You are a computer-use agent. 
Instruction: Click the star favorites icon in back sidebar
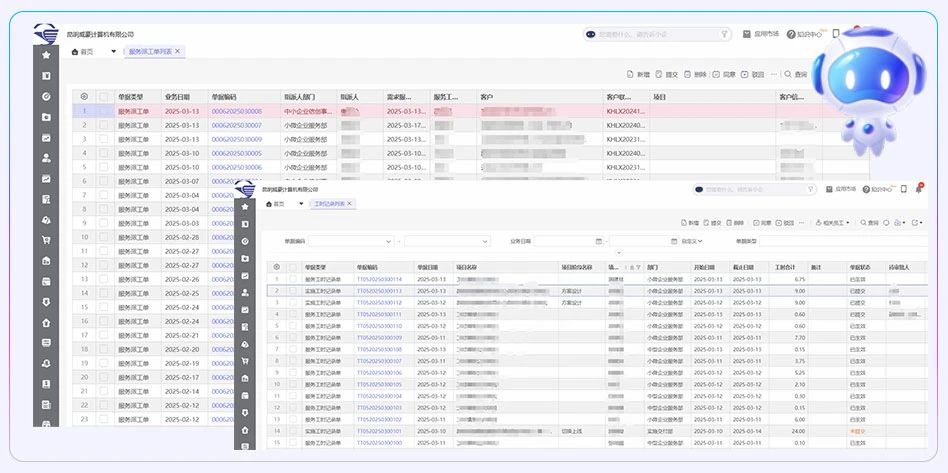coord(46,56)
